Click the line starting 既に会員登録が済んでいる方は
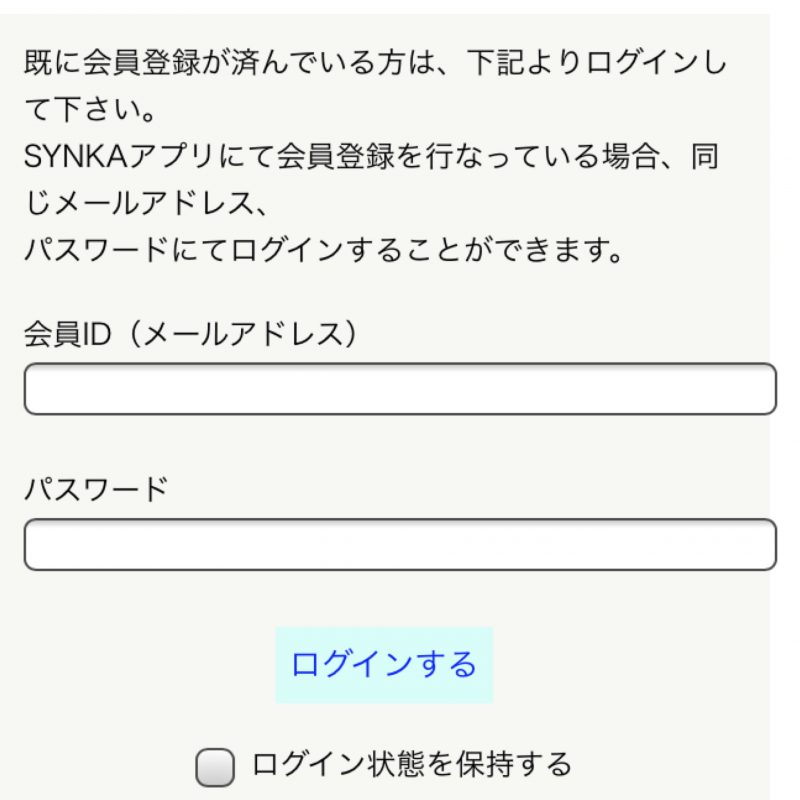Image resolution: width=800 pixels, height=800 pixels. point(375,64)
